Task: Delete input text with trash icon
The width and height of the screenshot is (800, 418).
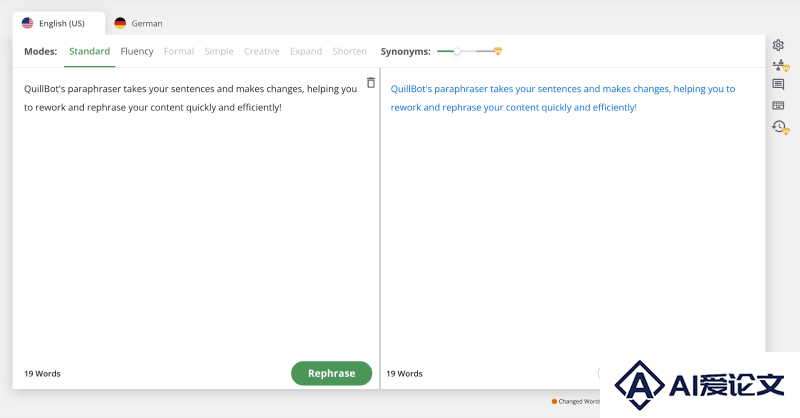Action: (x=371, y=83)
